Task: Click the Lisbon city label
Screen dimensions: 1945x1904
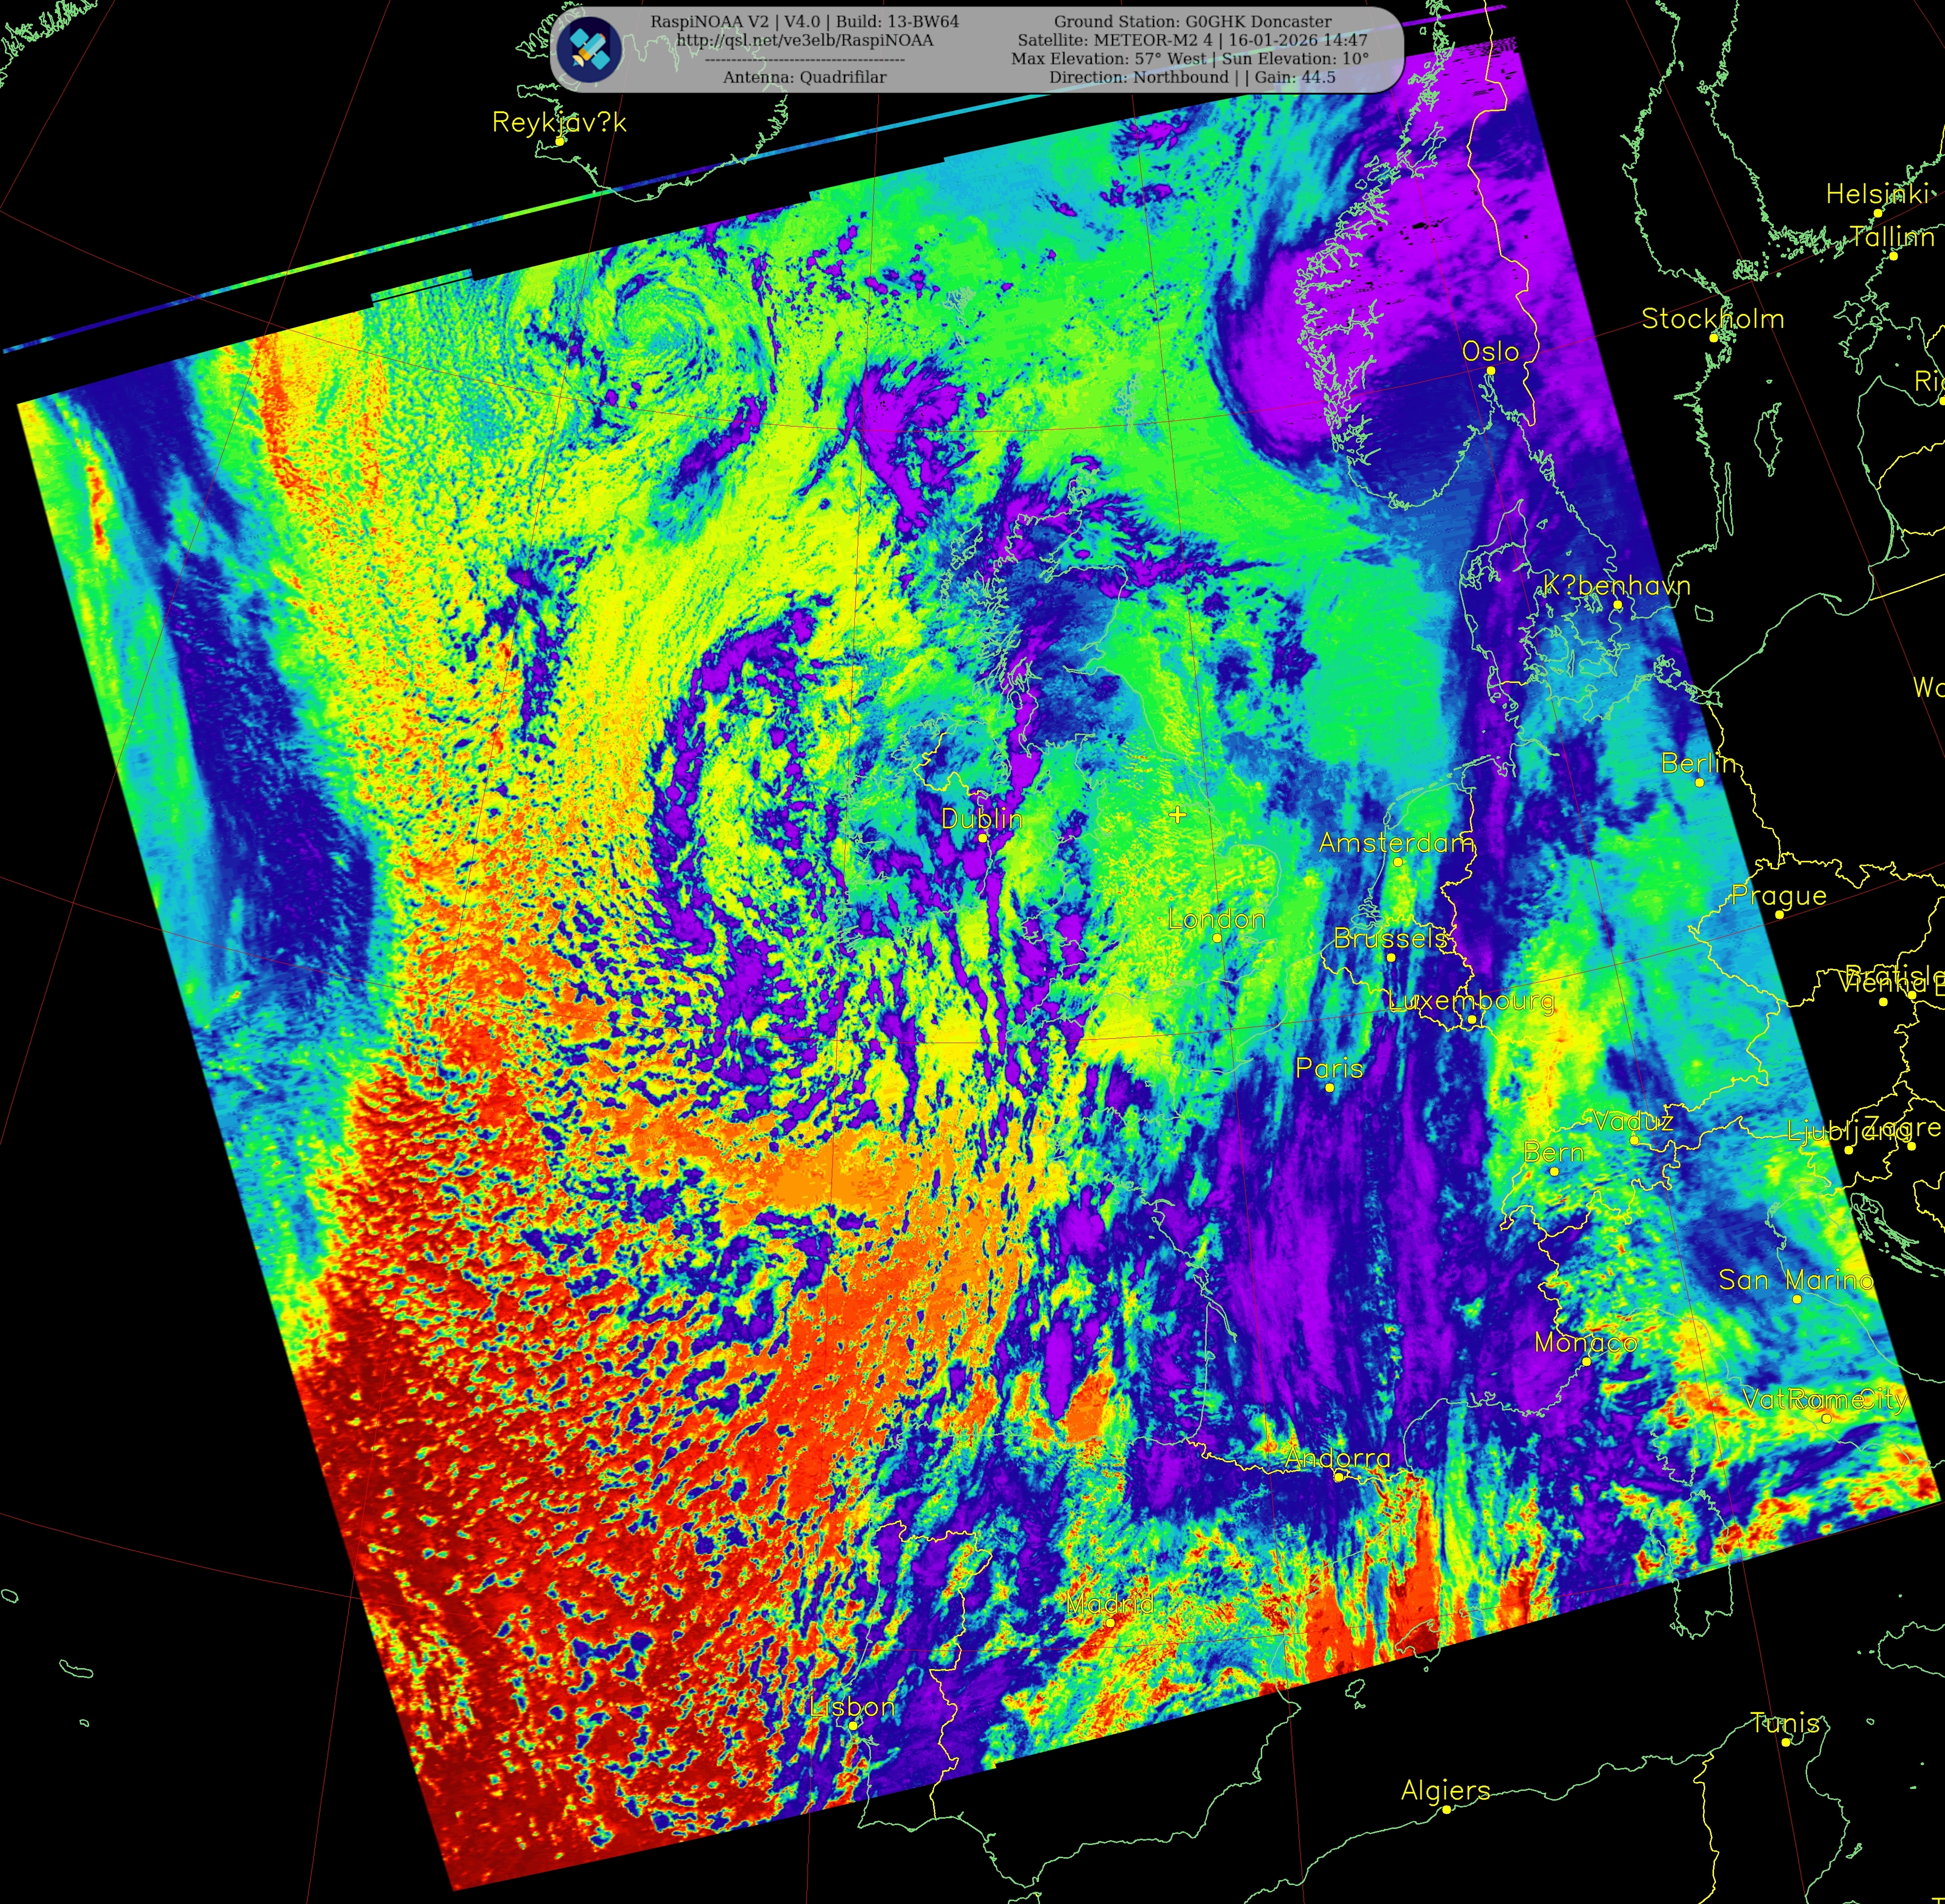Action: point(852,1706)
